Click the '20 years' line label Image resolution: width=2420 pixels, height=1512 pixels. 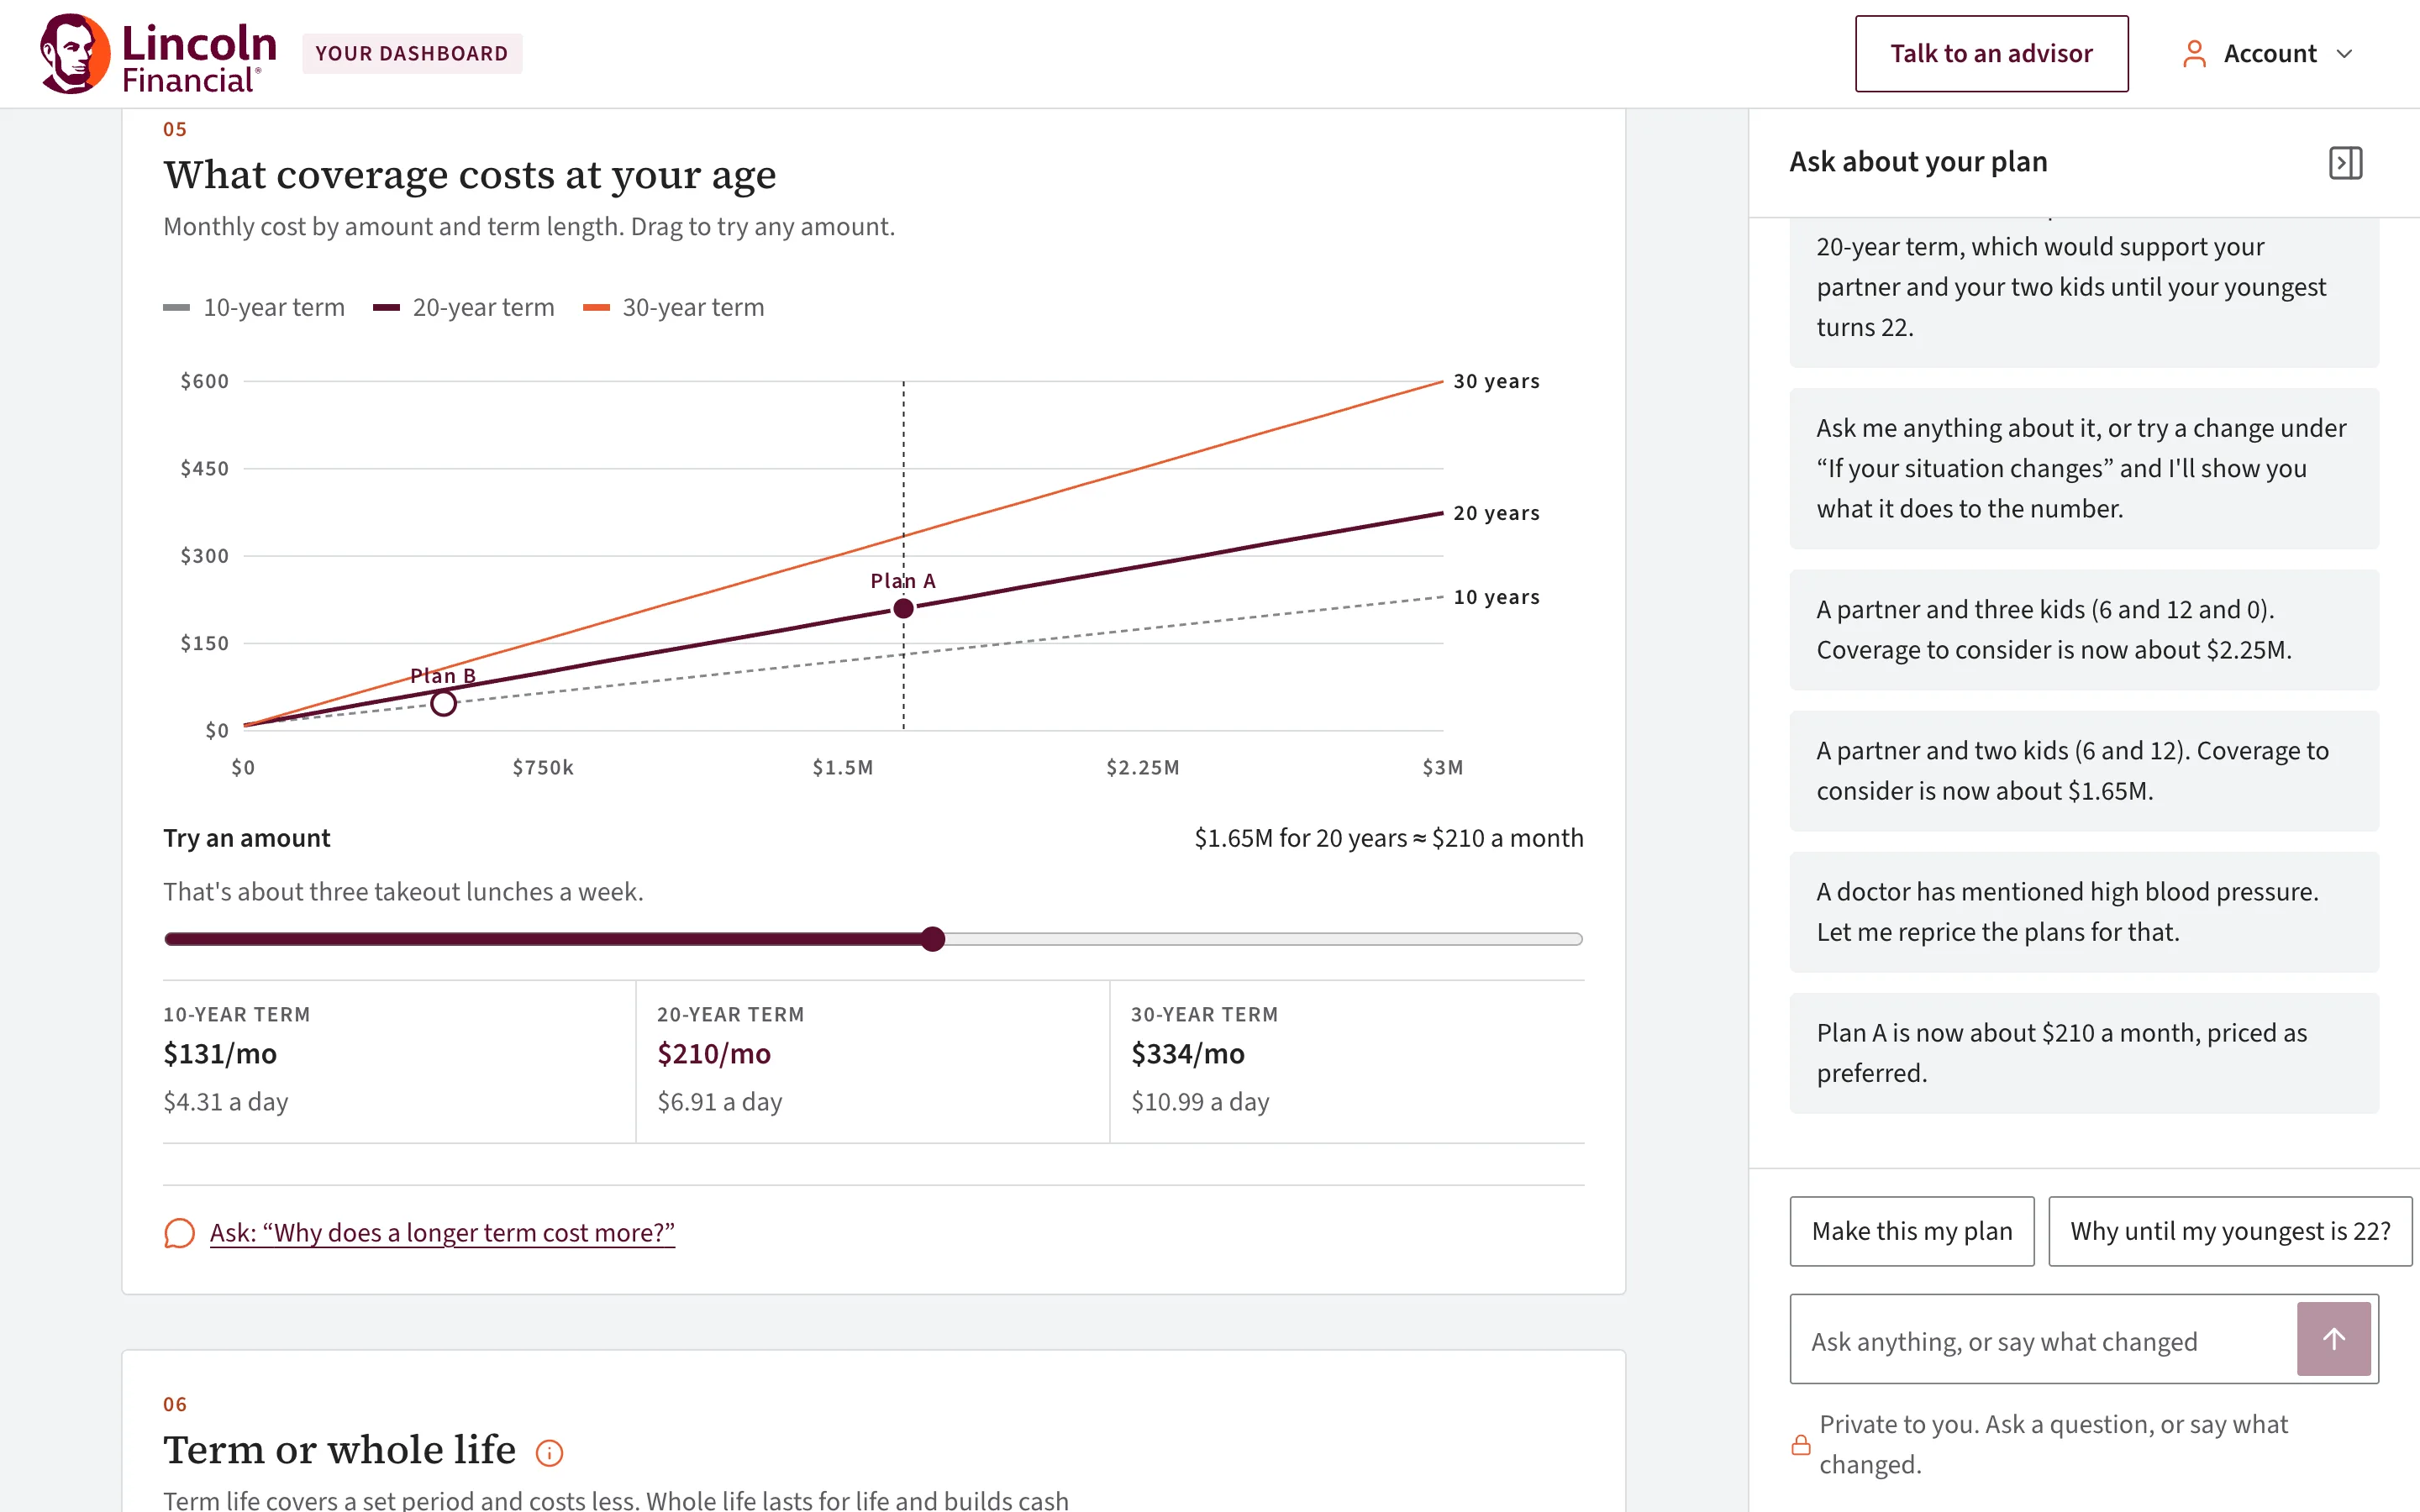pyautogui.click(x=1496, y=513)
